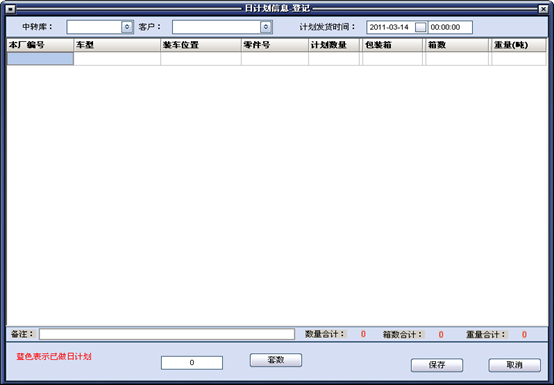Click the 数量合计 red value
Screen dimensions: 554x385
pyautogui.click(x=363, y=334)
